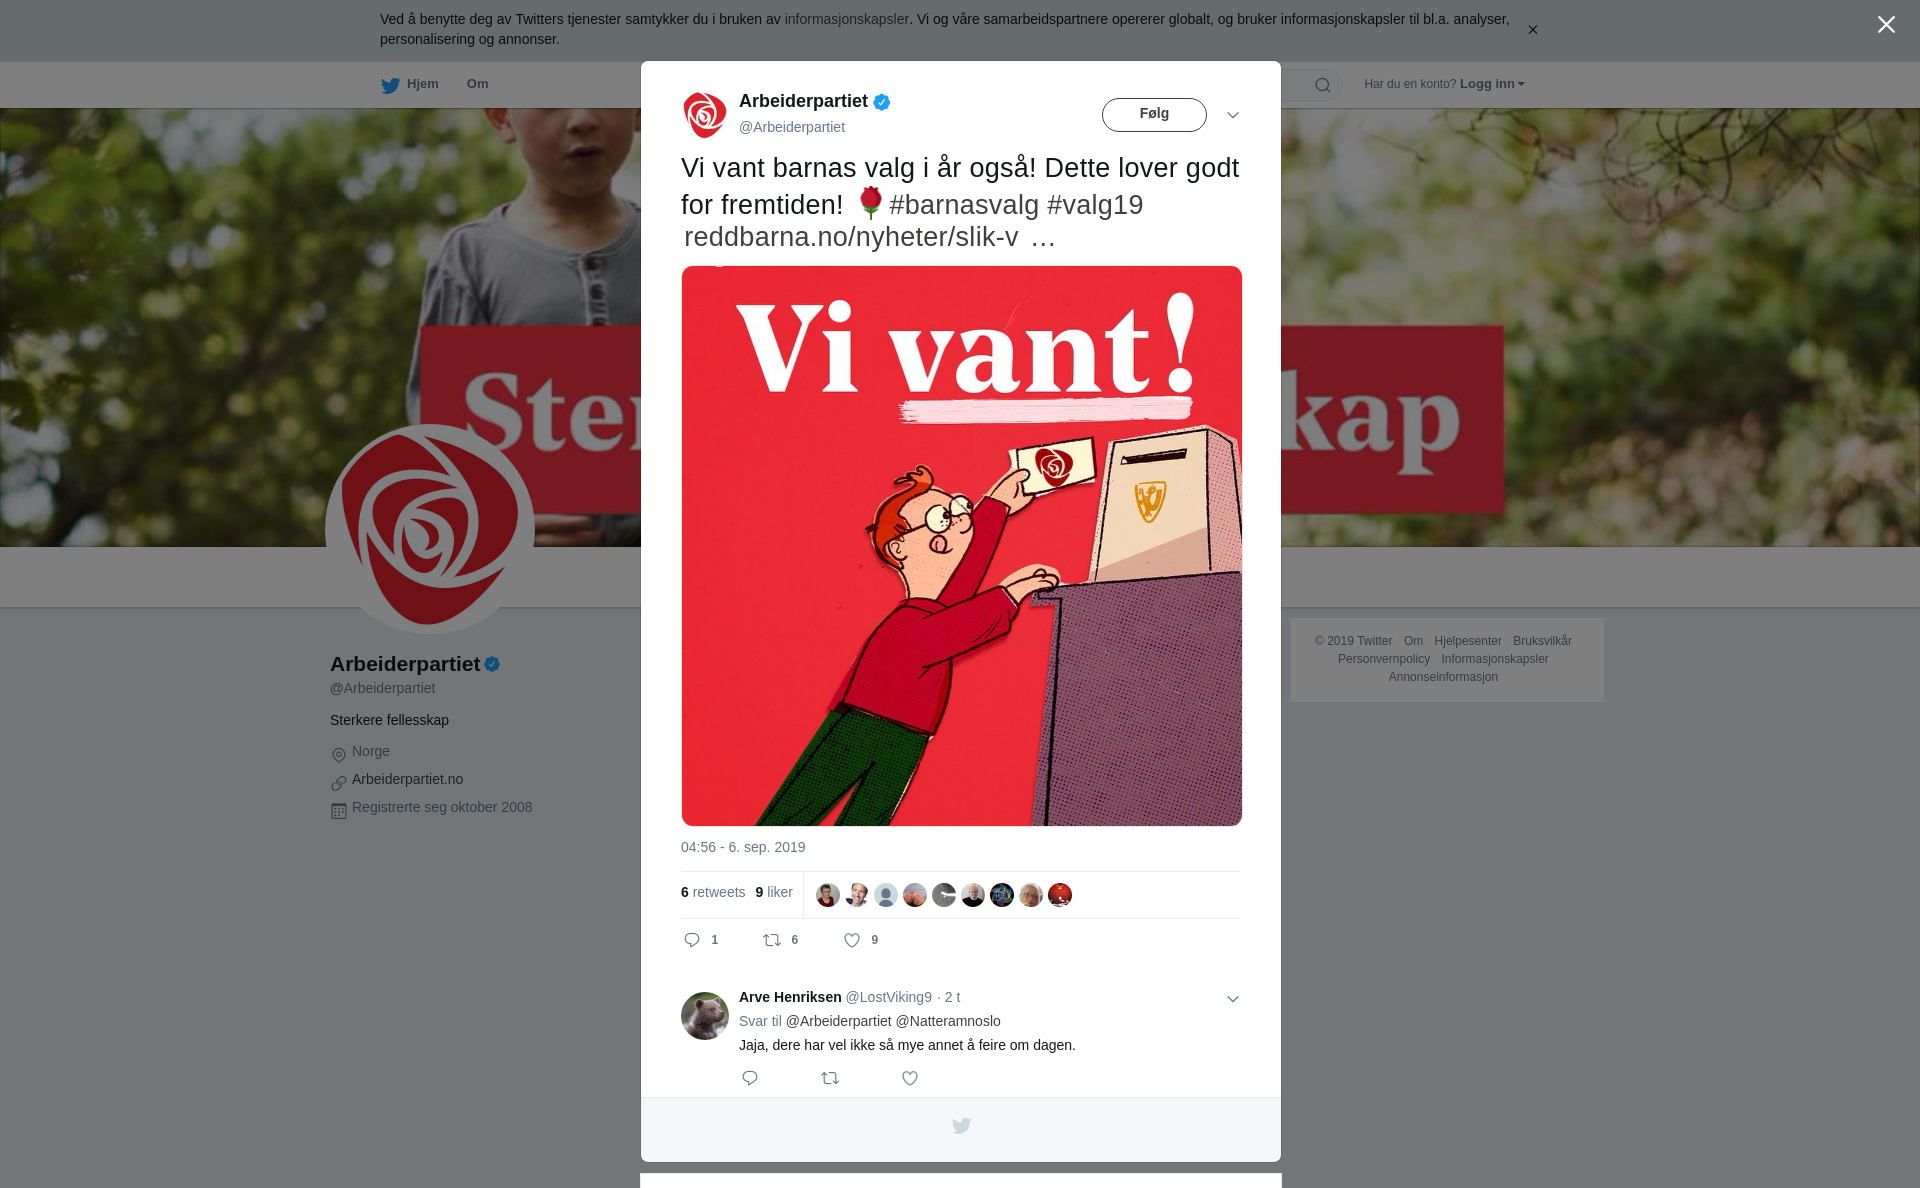The height and width of the screenshot is (1188, 1920).
Task: Follow Arbeiderpartiet with the Følg button
Action: 1154,114
